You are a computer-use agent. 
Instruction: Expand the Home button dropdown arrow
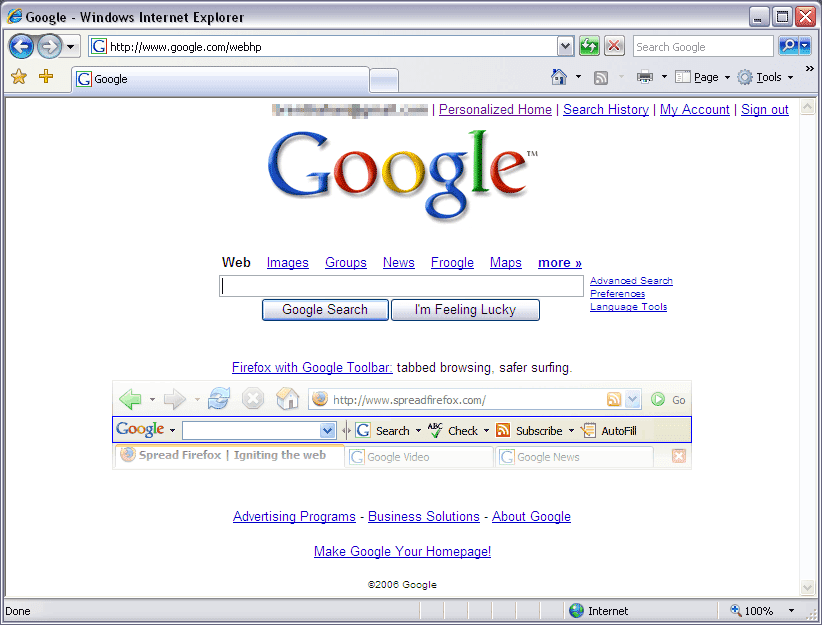[x=578, y=77]
